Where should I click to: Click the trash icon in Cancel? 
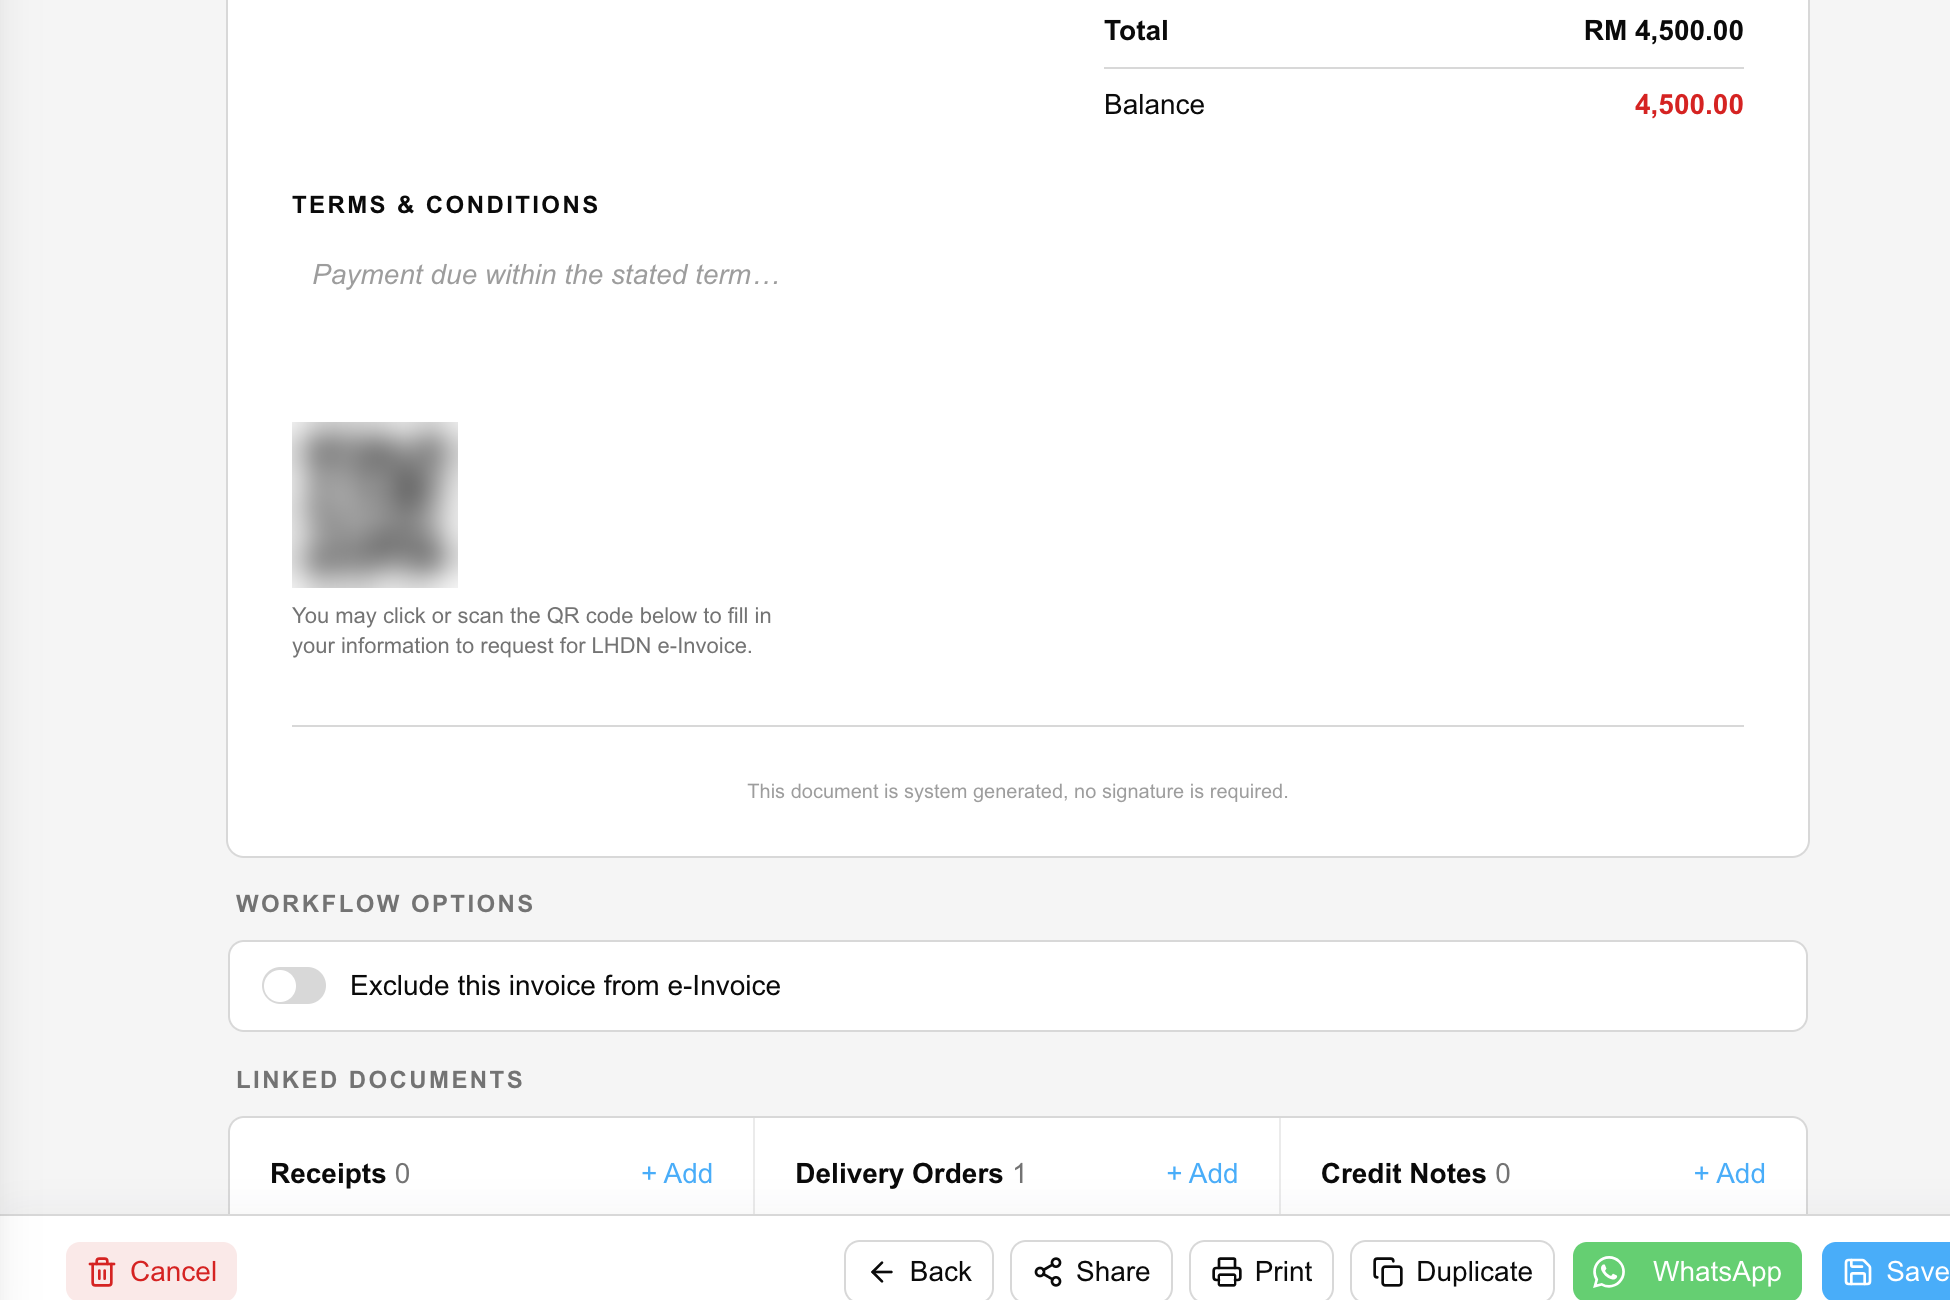tap(102, 1272)
